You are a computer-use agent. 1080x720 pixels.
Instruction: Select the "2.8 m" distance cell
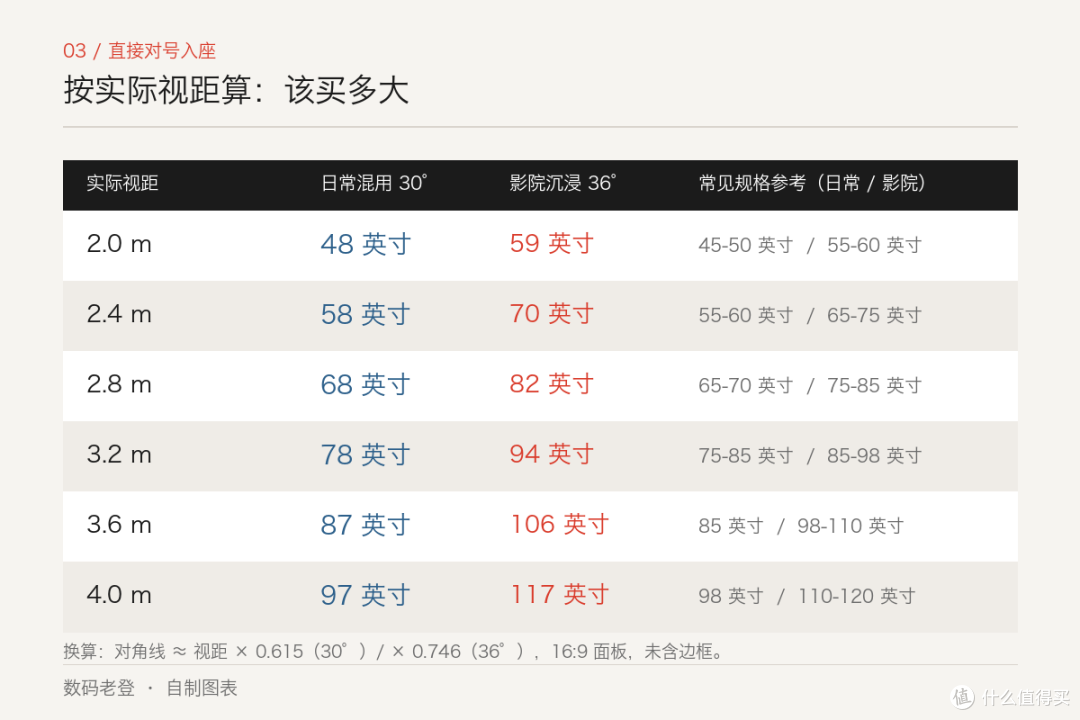click(119, 384)
